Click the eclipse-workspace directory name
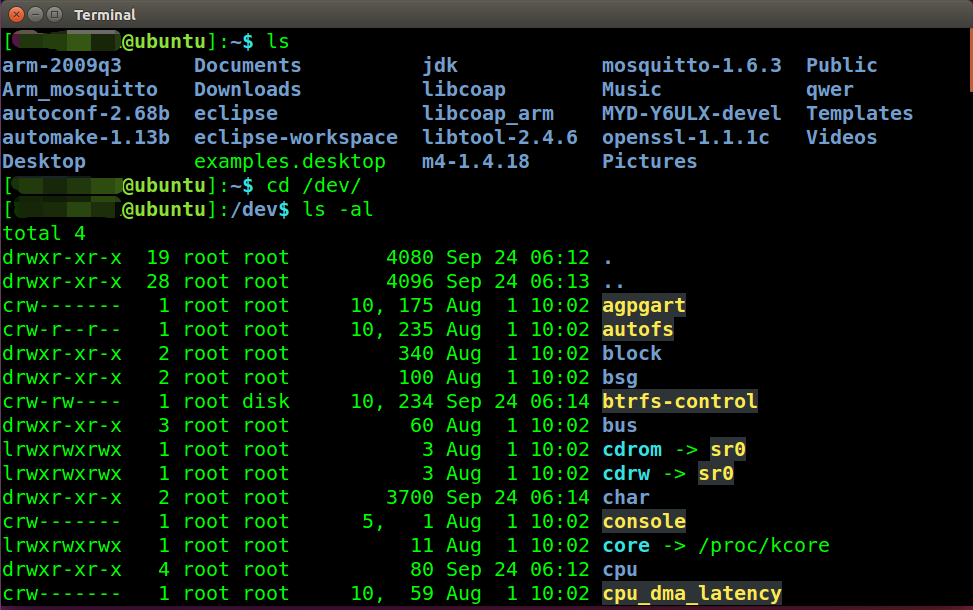This screenshot has width=973, height=610. coord(295,137)
